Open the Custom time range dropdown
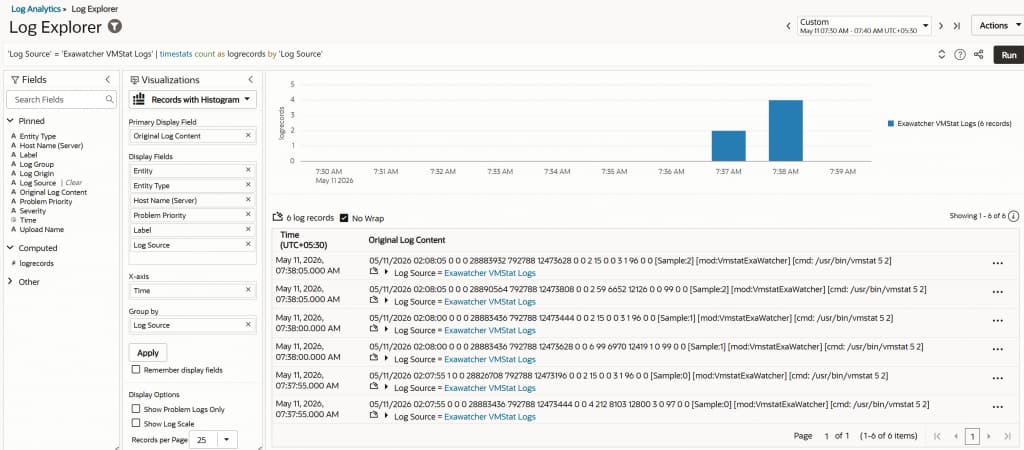The height and width of the screenshot is (450, 1024). click(863, 26)
